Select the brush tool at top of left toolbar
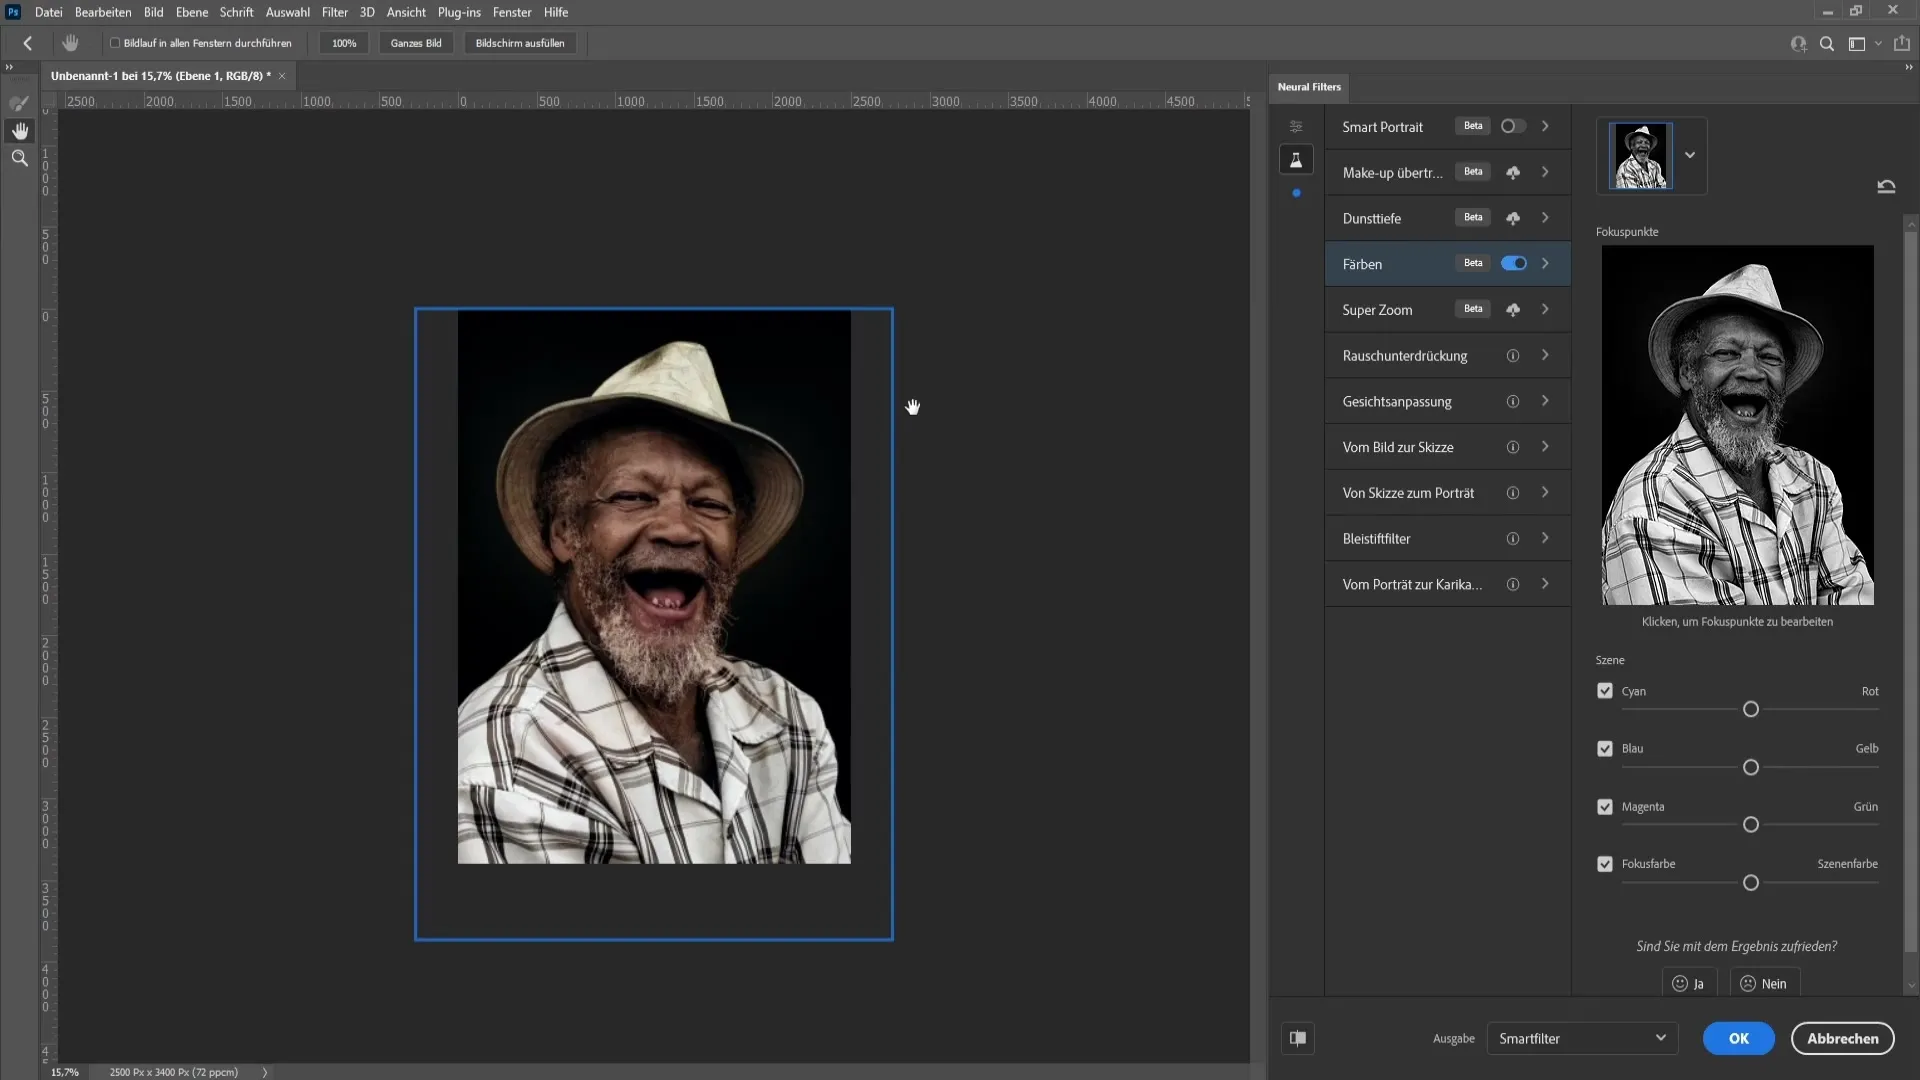This screenshot has height=1080, width=1920. coord(19,103)
